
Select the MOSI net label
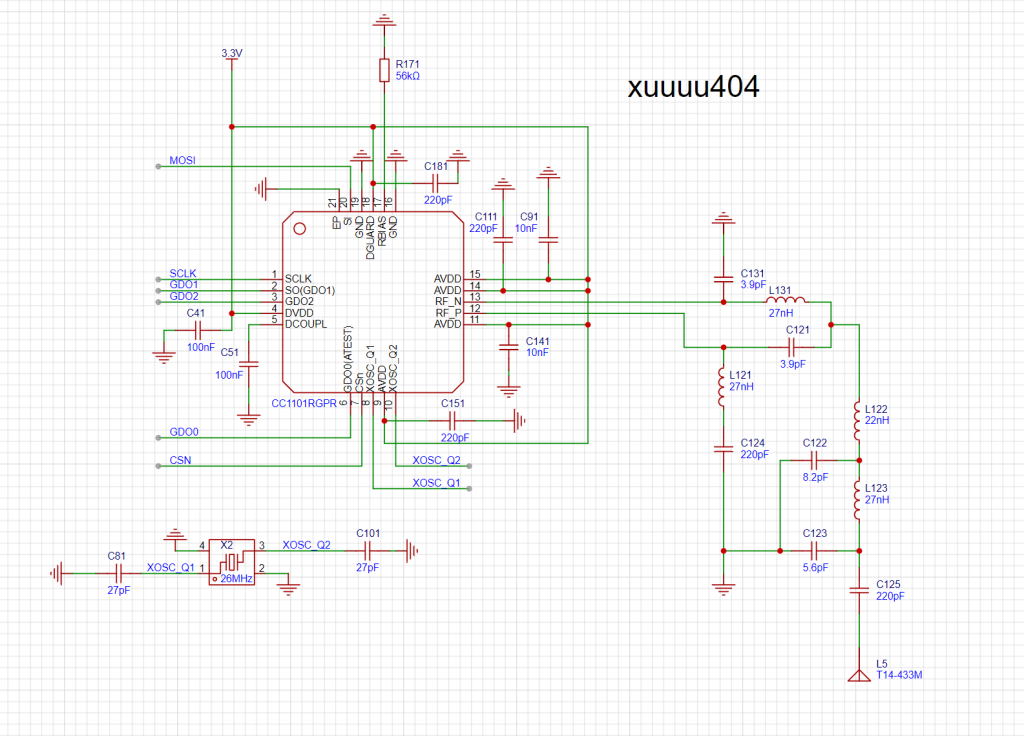(x=182, y=160)
